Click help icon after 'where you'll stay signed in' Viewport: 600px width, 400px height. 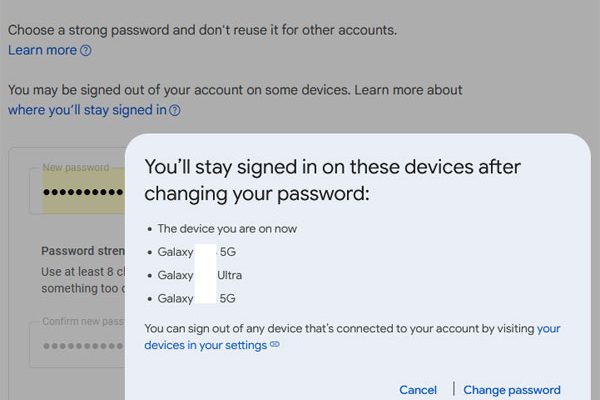pos(175,111)
